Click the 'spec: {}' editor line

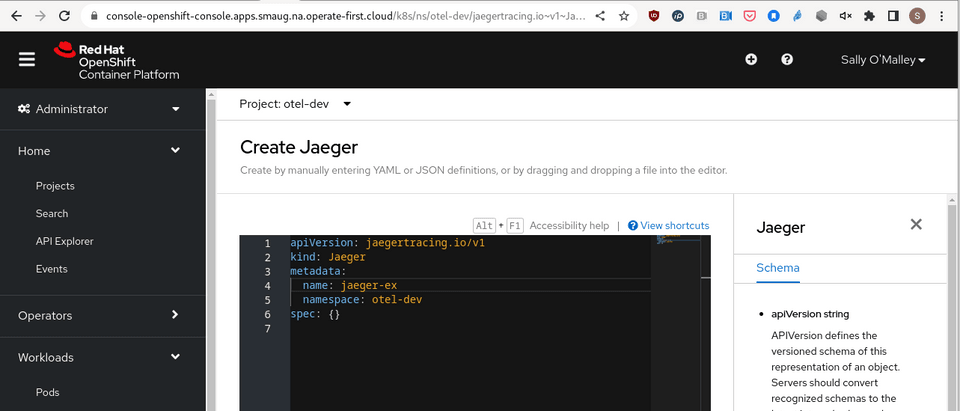(x=315, y=314)
